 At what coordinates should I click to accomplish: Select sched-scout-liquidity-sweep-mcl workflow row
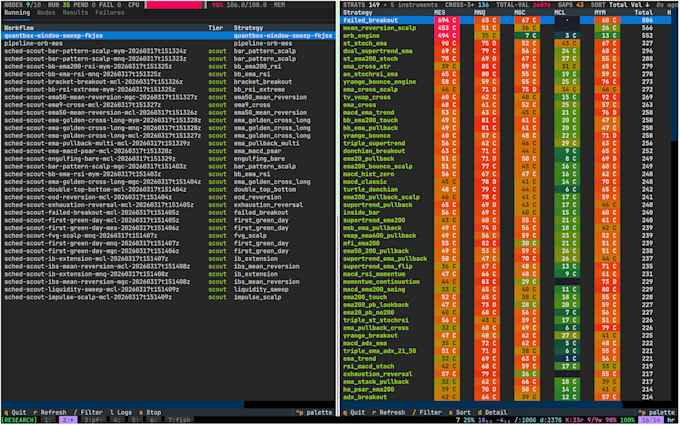(x=168, y=289)
